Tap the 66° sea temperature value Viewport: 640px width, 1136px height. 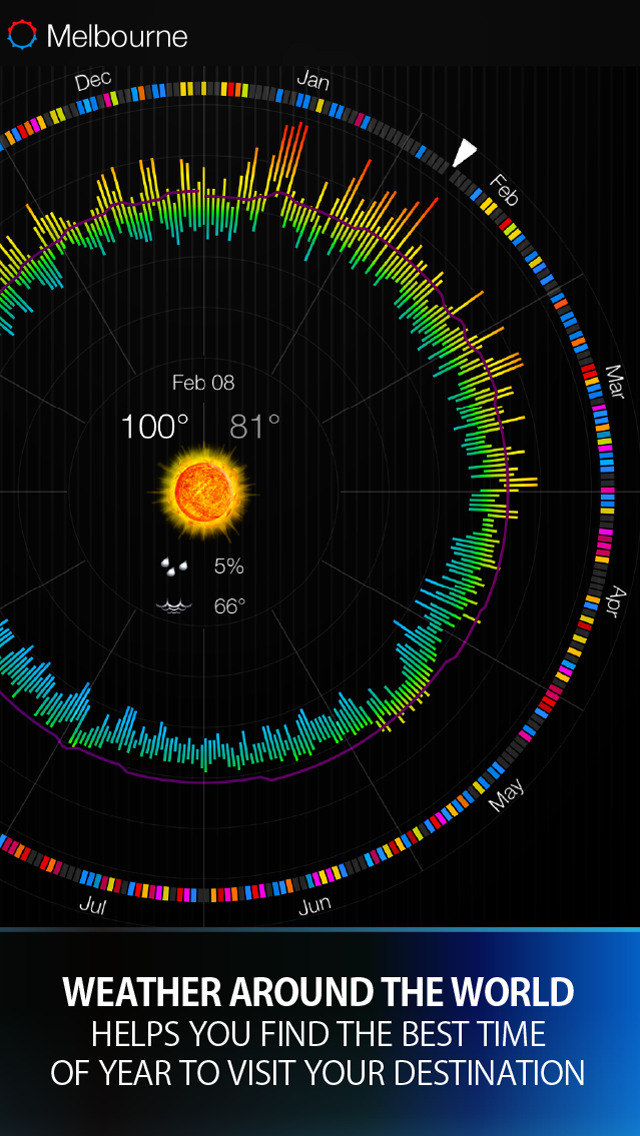coord(230,606)
